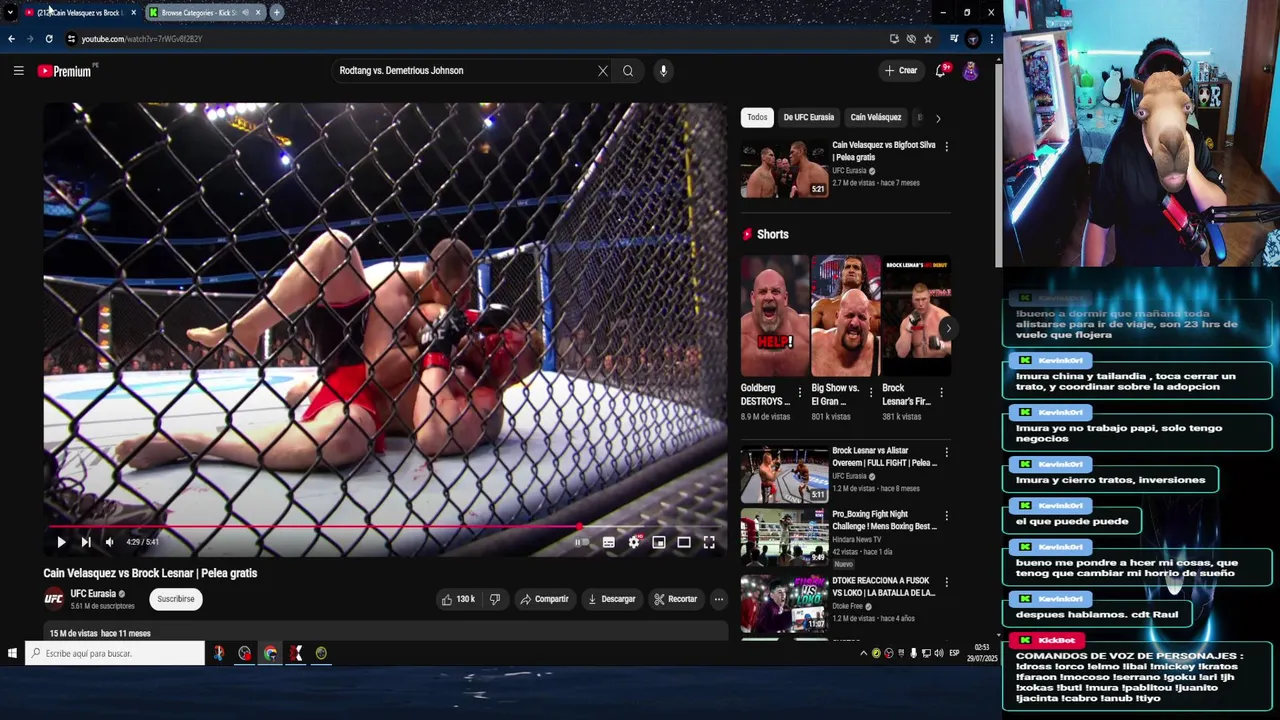
Task: Search by voice microphone
Action: (x=663, y=71)
